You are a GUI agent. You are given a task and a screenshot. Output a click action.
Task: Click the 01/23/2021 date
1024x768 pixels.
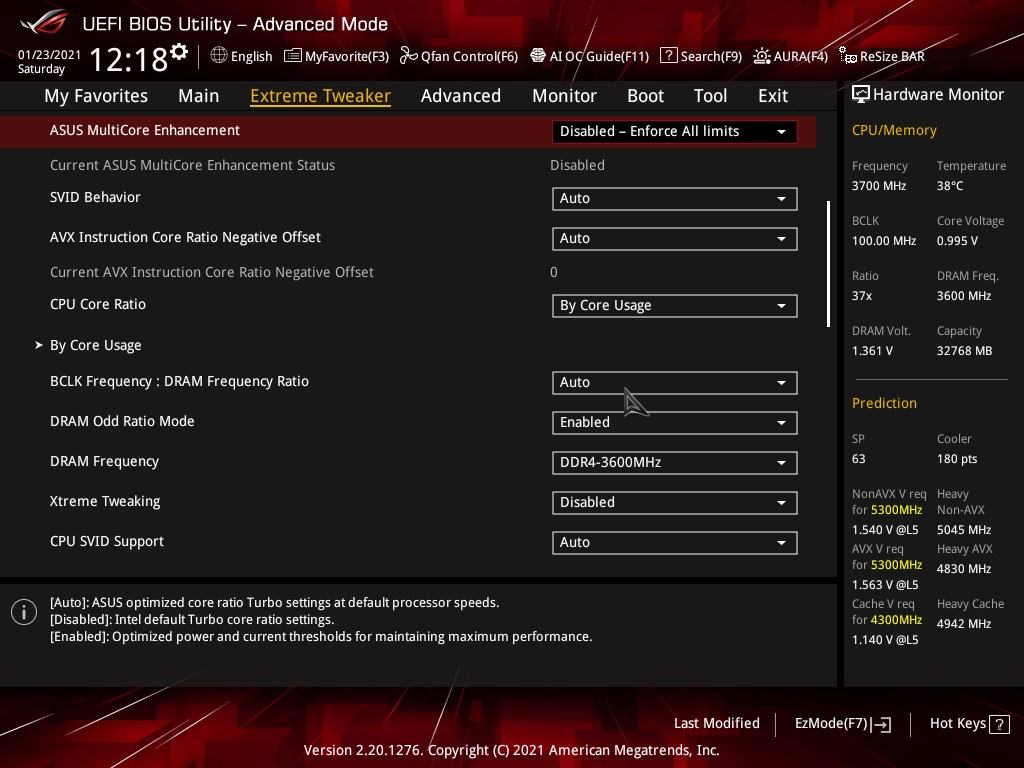[x=49, y=54]
